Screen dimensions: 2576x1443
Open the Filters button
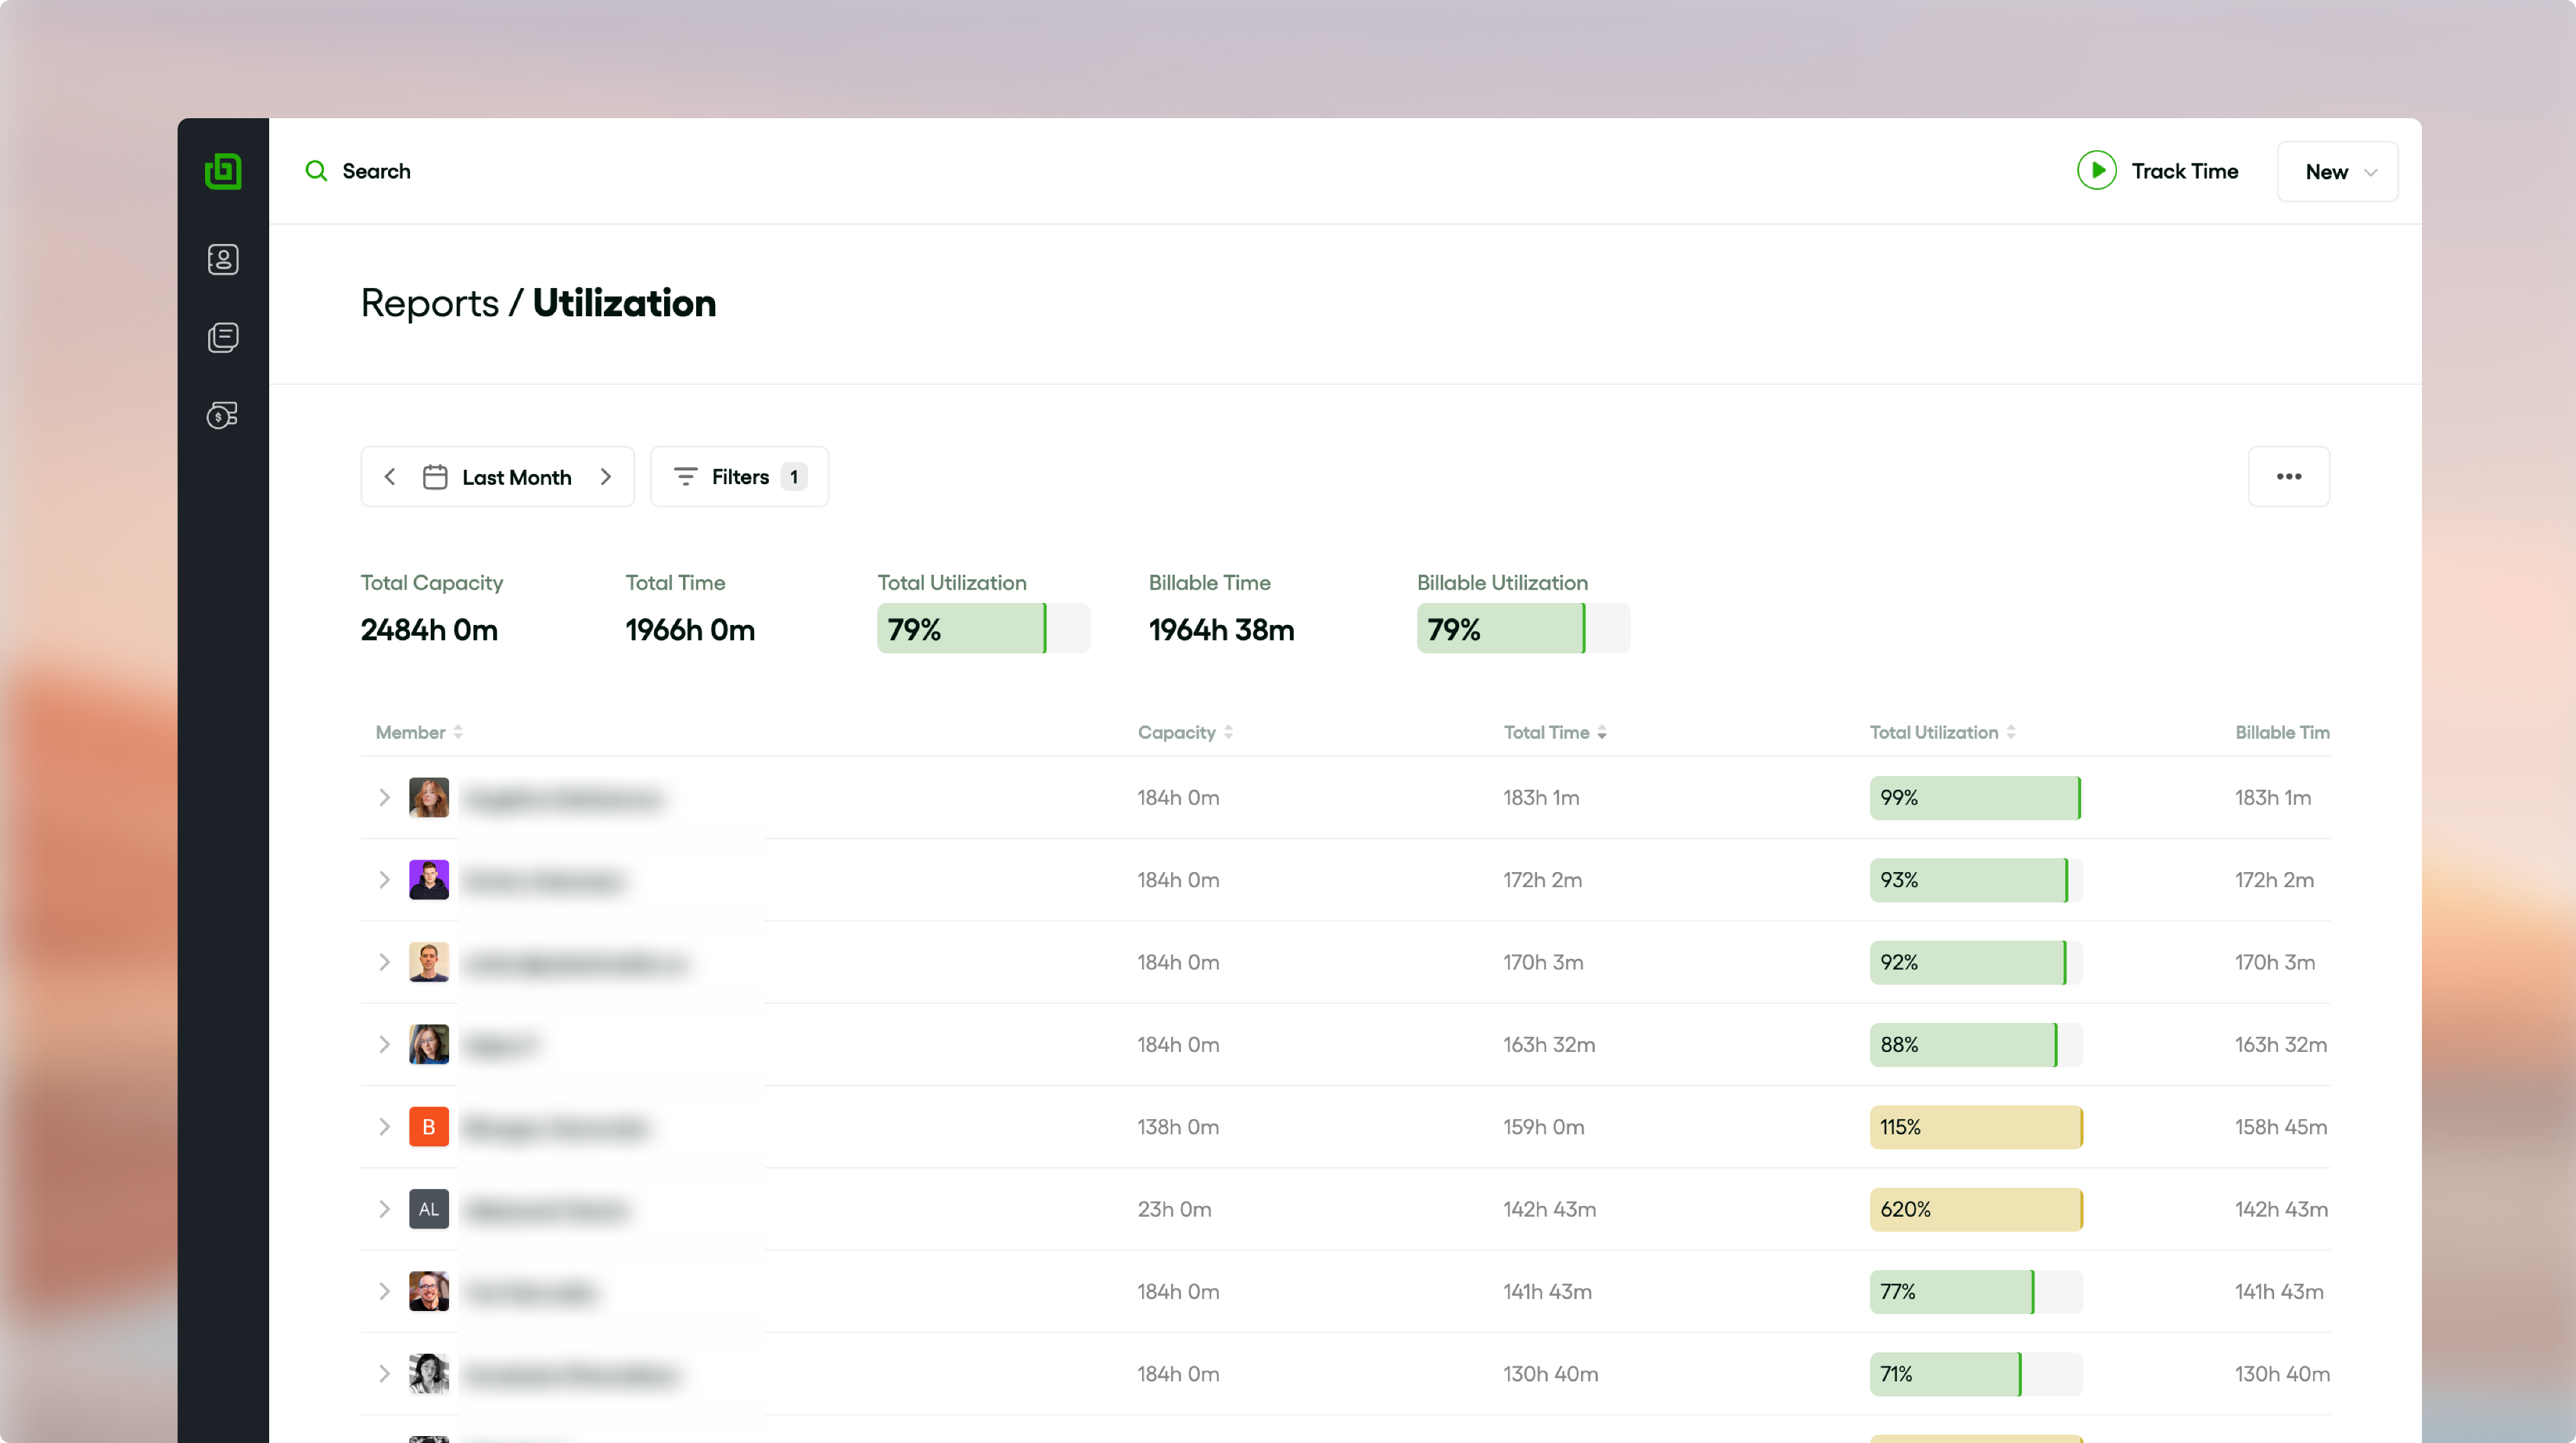[739, 477]
